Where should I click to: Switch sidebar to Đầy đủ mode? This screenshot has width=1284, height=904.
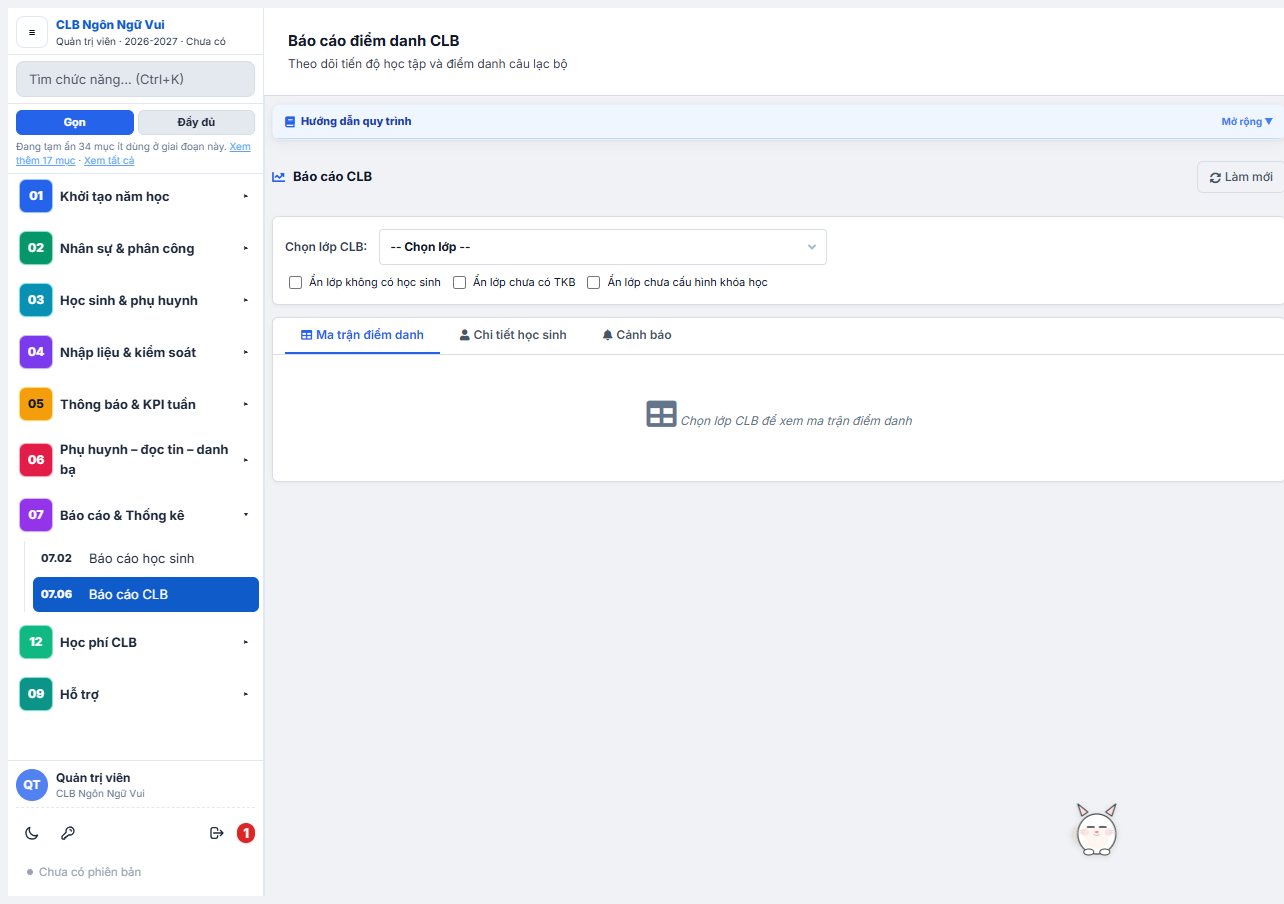tap(196, 122)
